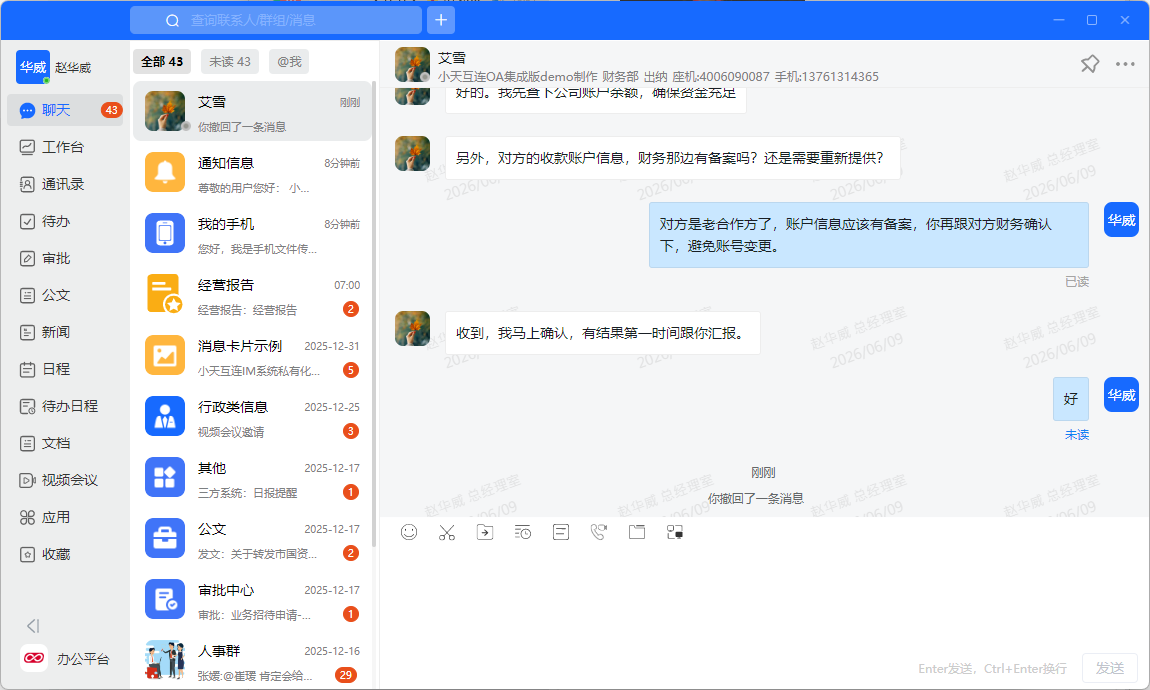Click the blue message 对方是老合作方了
This screenshot has width=1150, height=690.
point(868,235)
